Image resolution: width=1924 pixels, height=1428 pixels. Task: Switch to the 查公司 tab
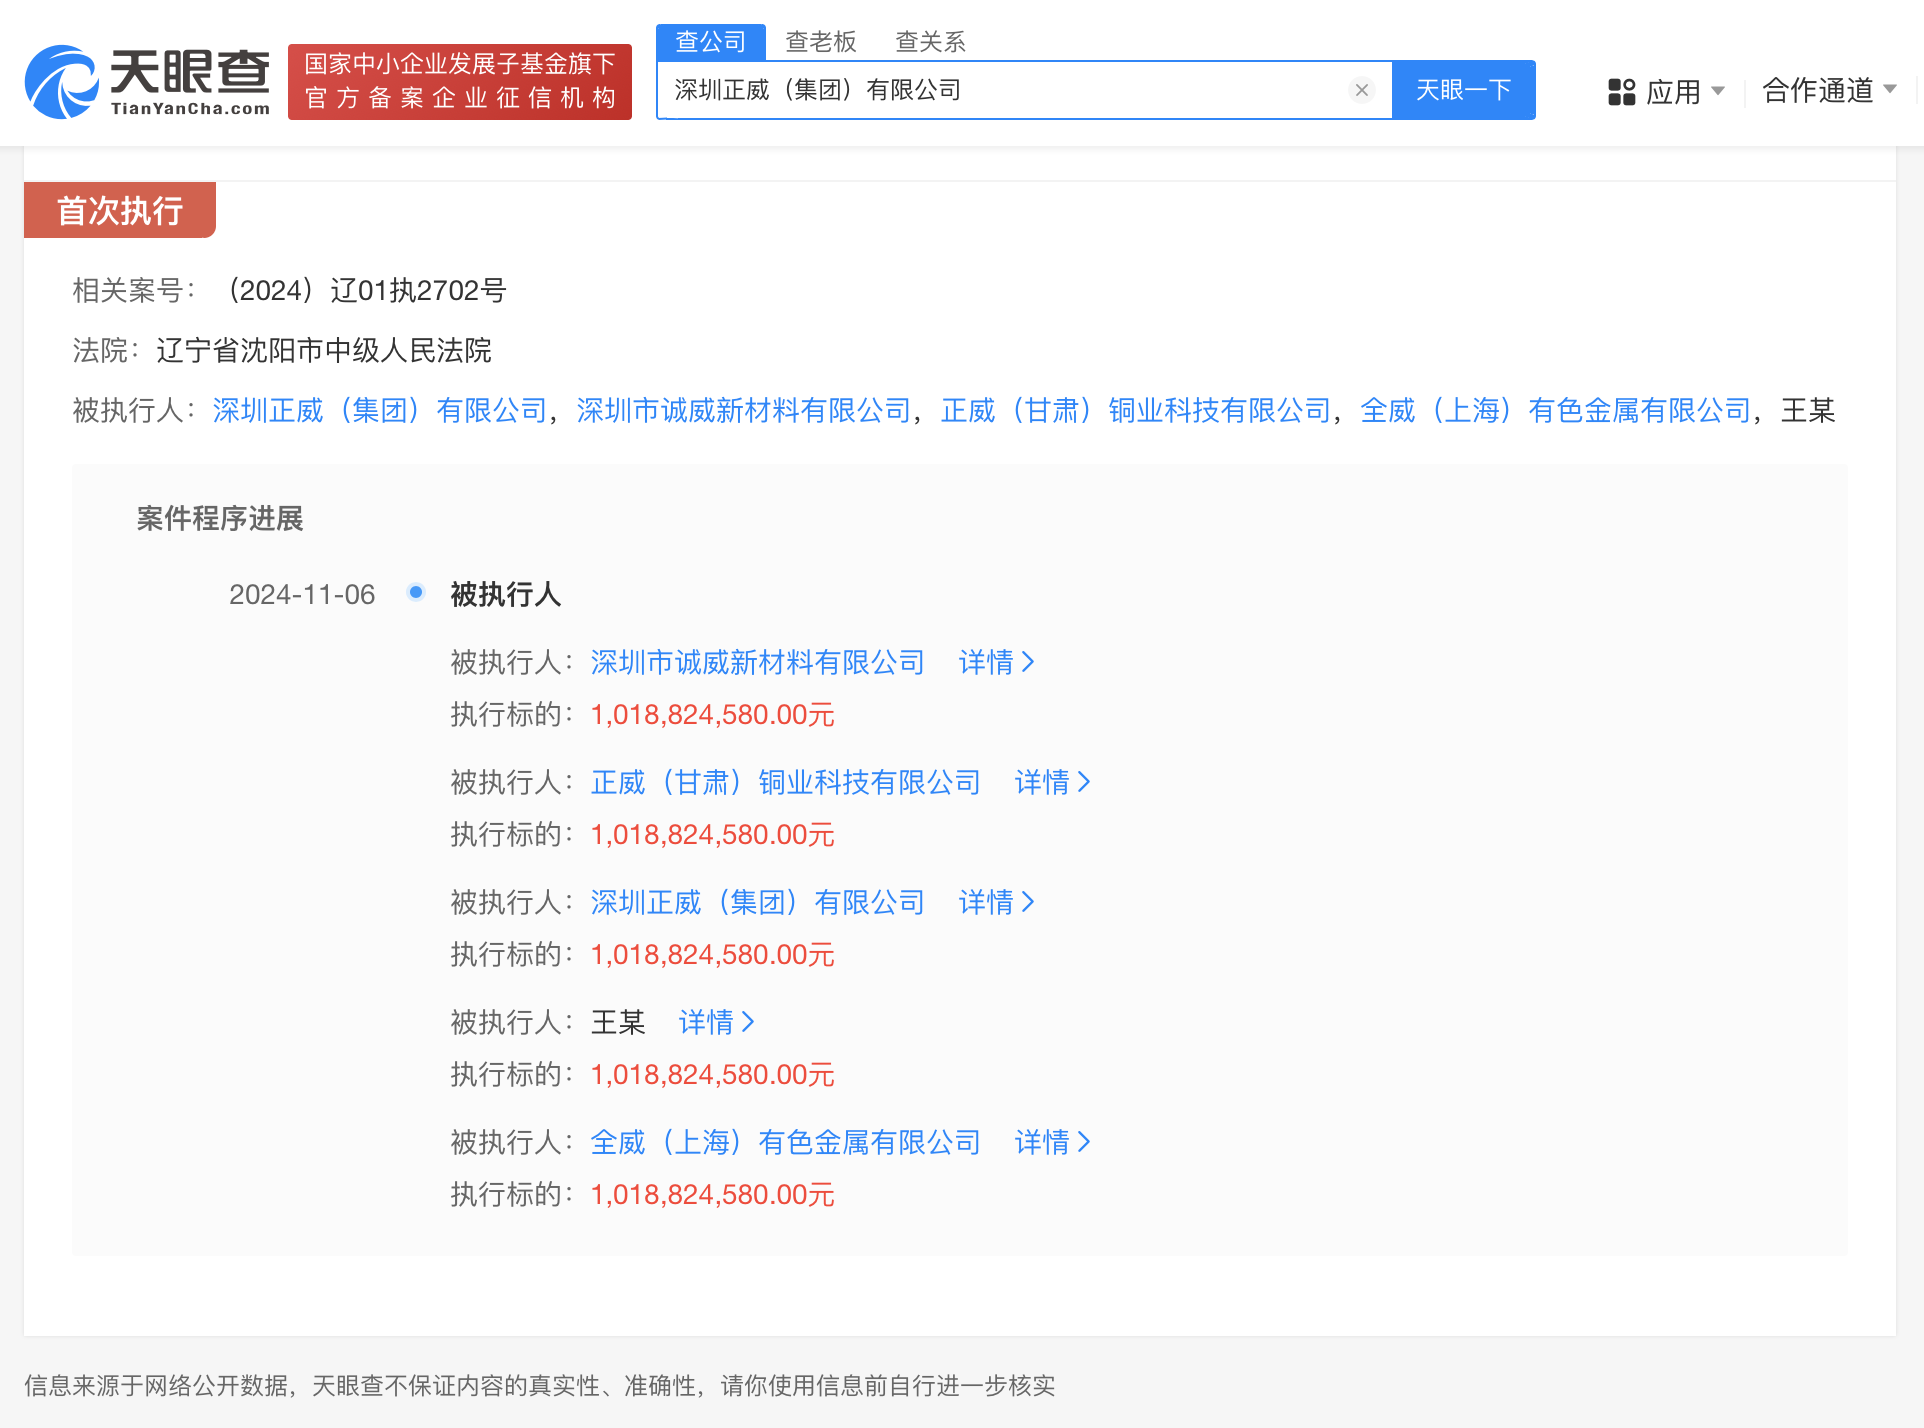point(711,41)
